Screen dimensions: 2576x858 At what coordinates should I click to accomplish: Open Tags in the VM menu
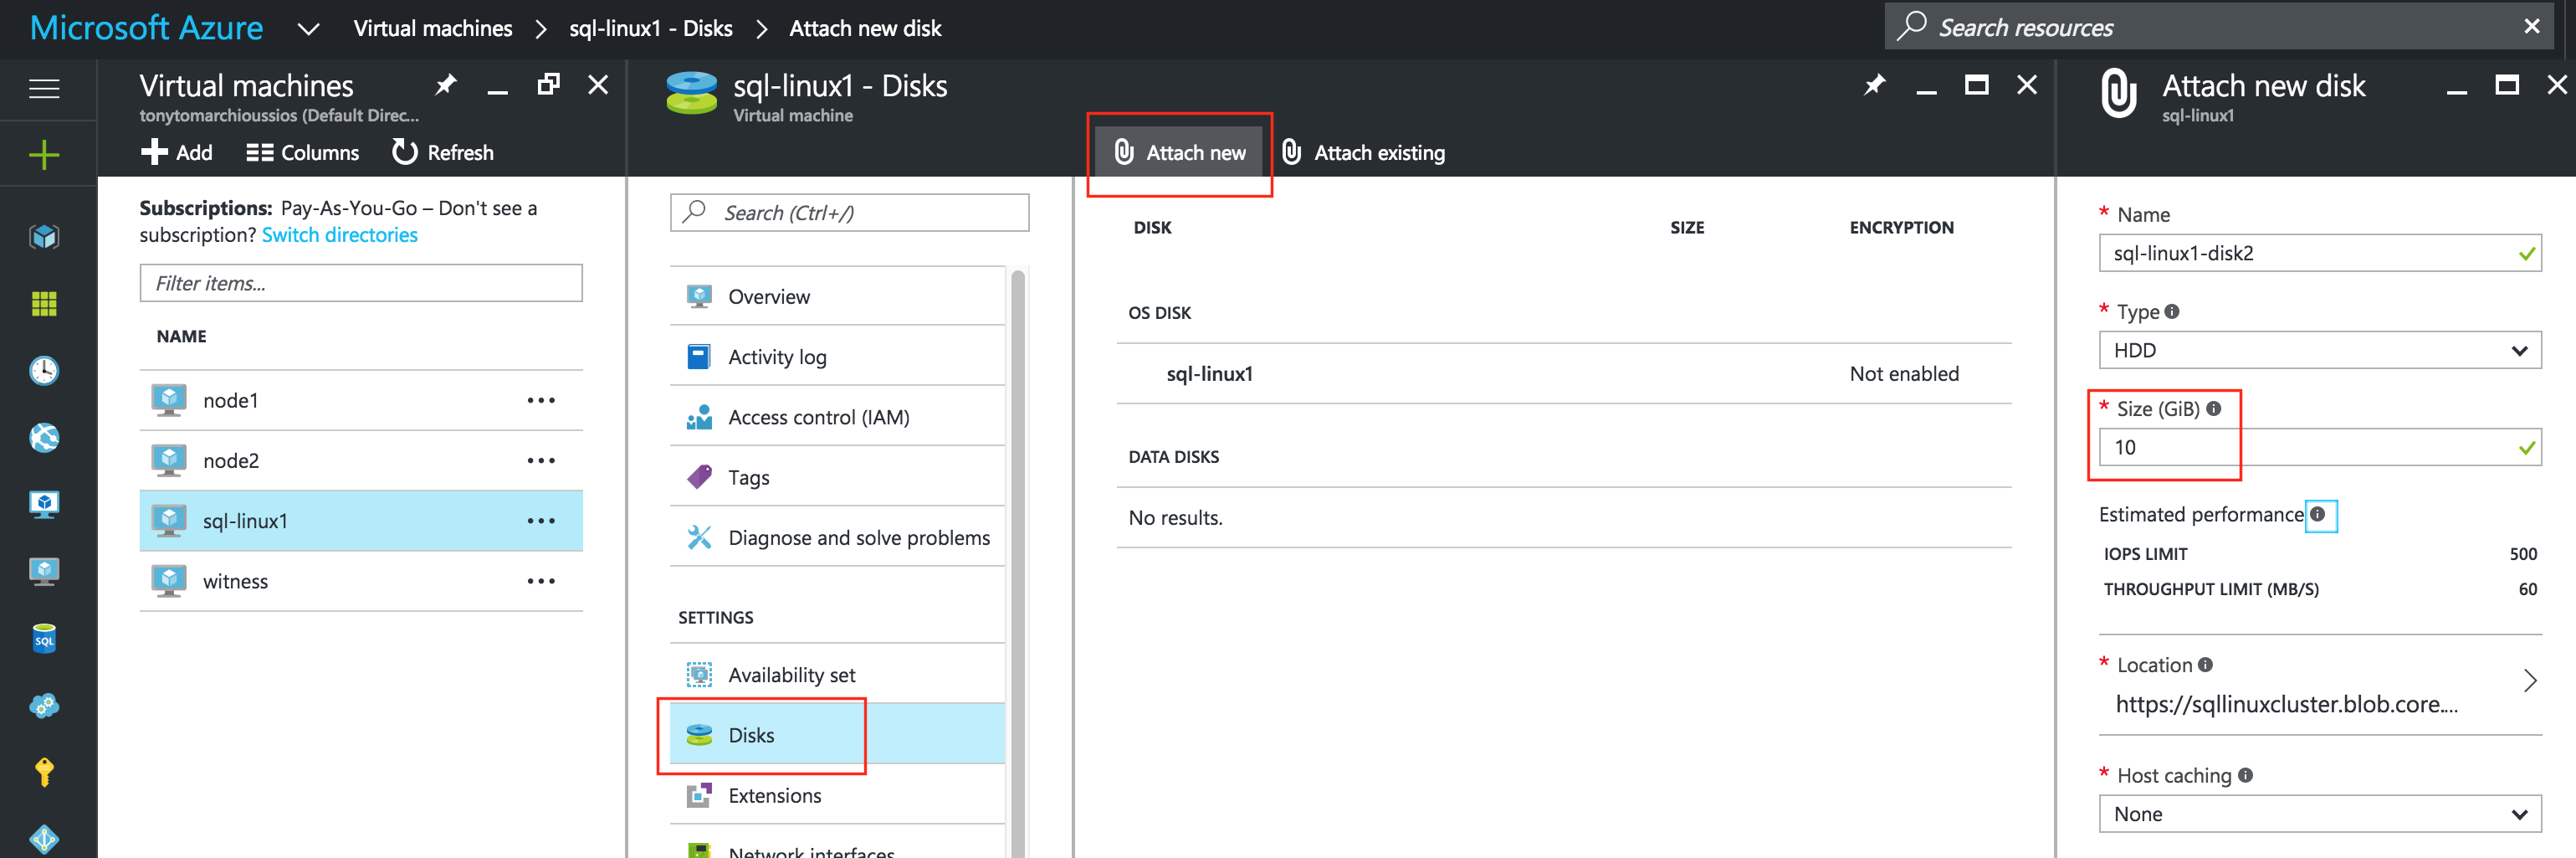(837, 477)
